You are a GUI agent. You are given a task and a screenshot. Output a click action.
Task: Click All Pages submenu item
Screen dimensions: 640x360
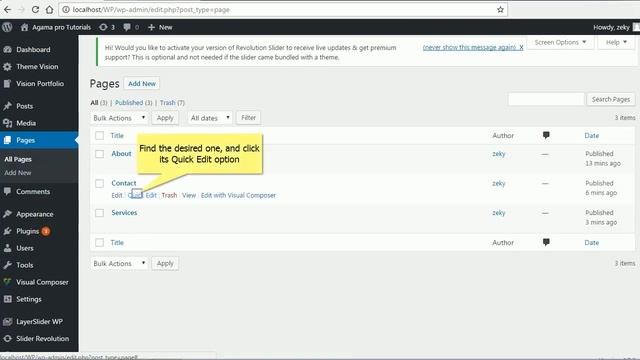pyautogui.click(x=18, y=159)
